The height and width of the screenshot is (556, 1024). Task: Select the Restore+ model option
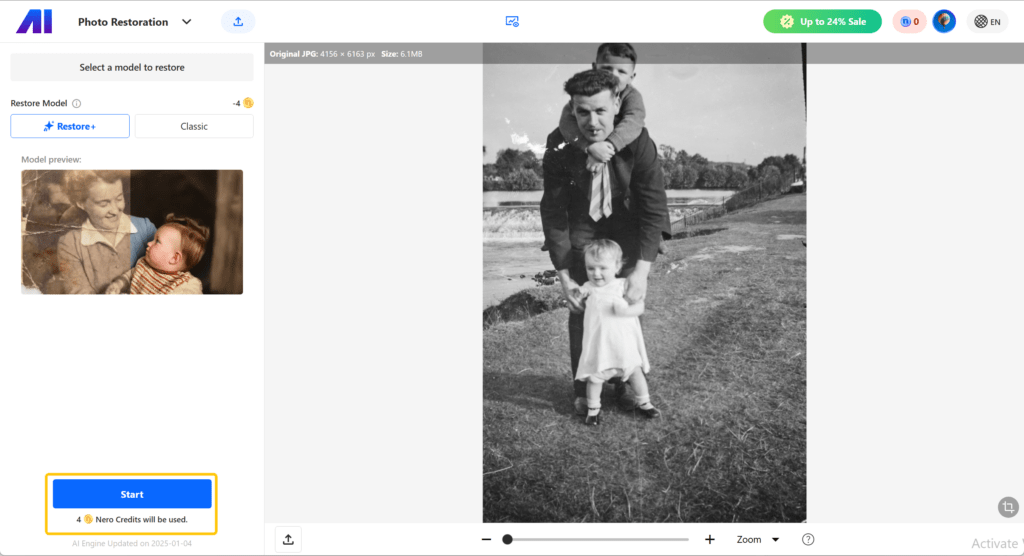(70, 126)
